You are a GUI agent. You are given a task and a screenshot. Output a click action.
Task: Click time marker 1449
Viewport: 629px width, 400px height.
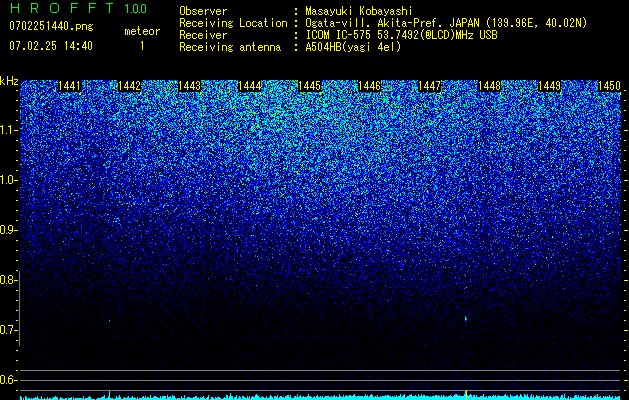(x=550, y=86)
